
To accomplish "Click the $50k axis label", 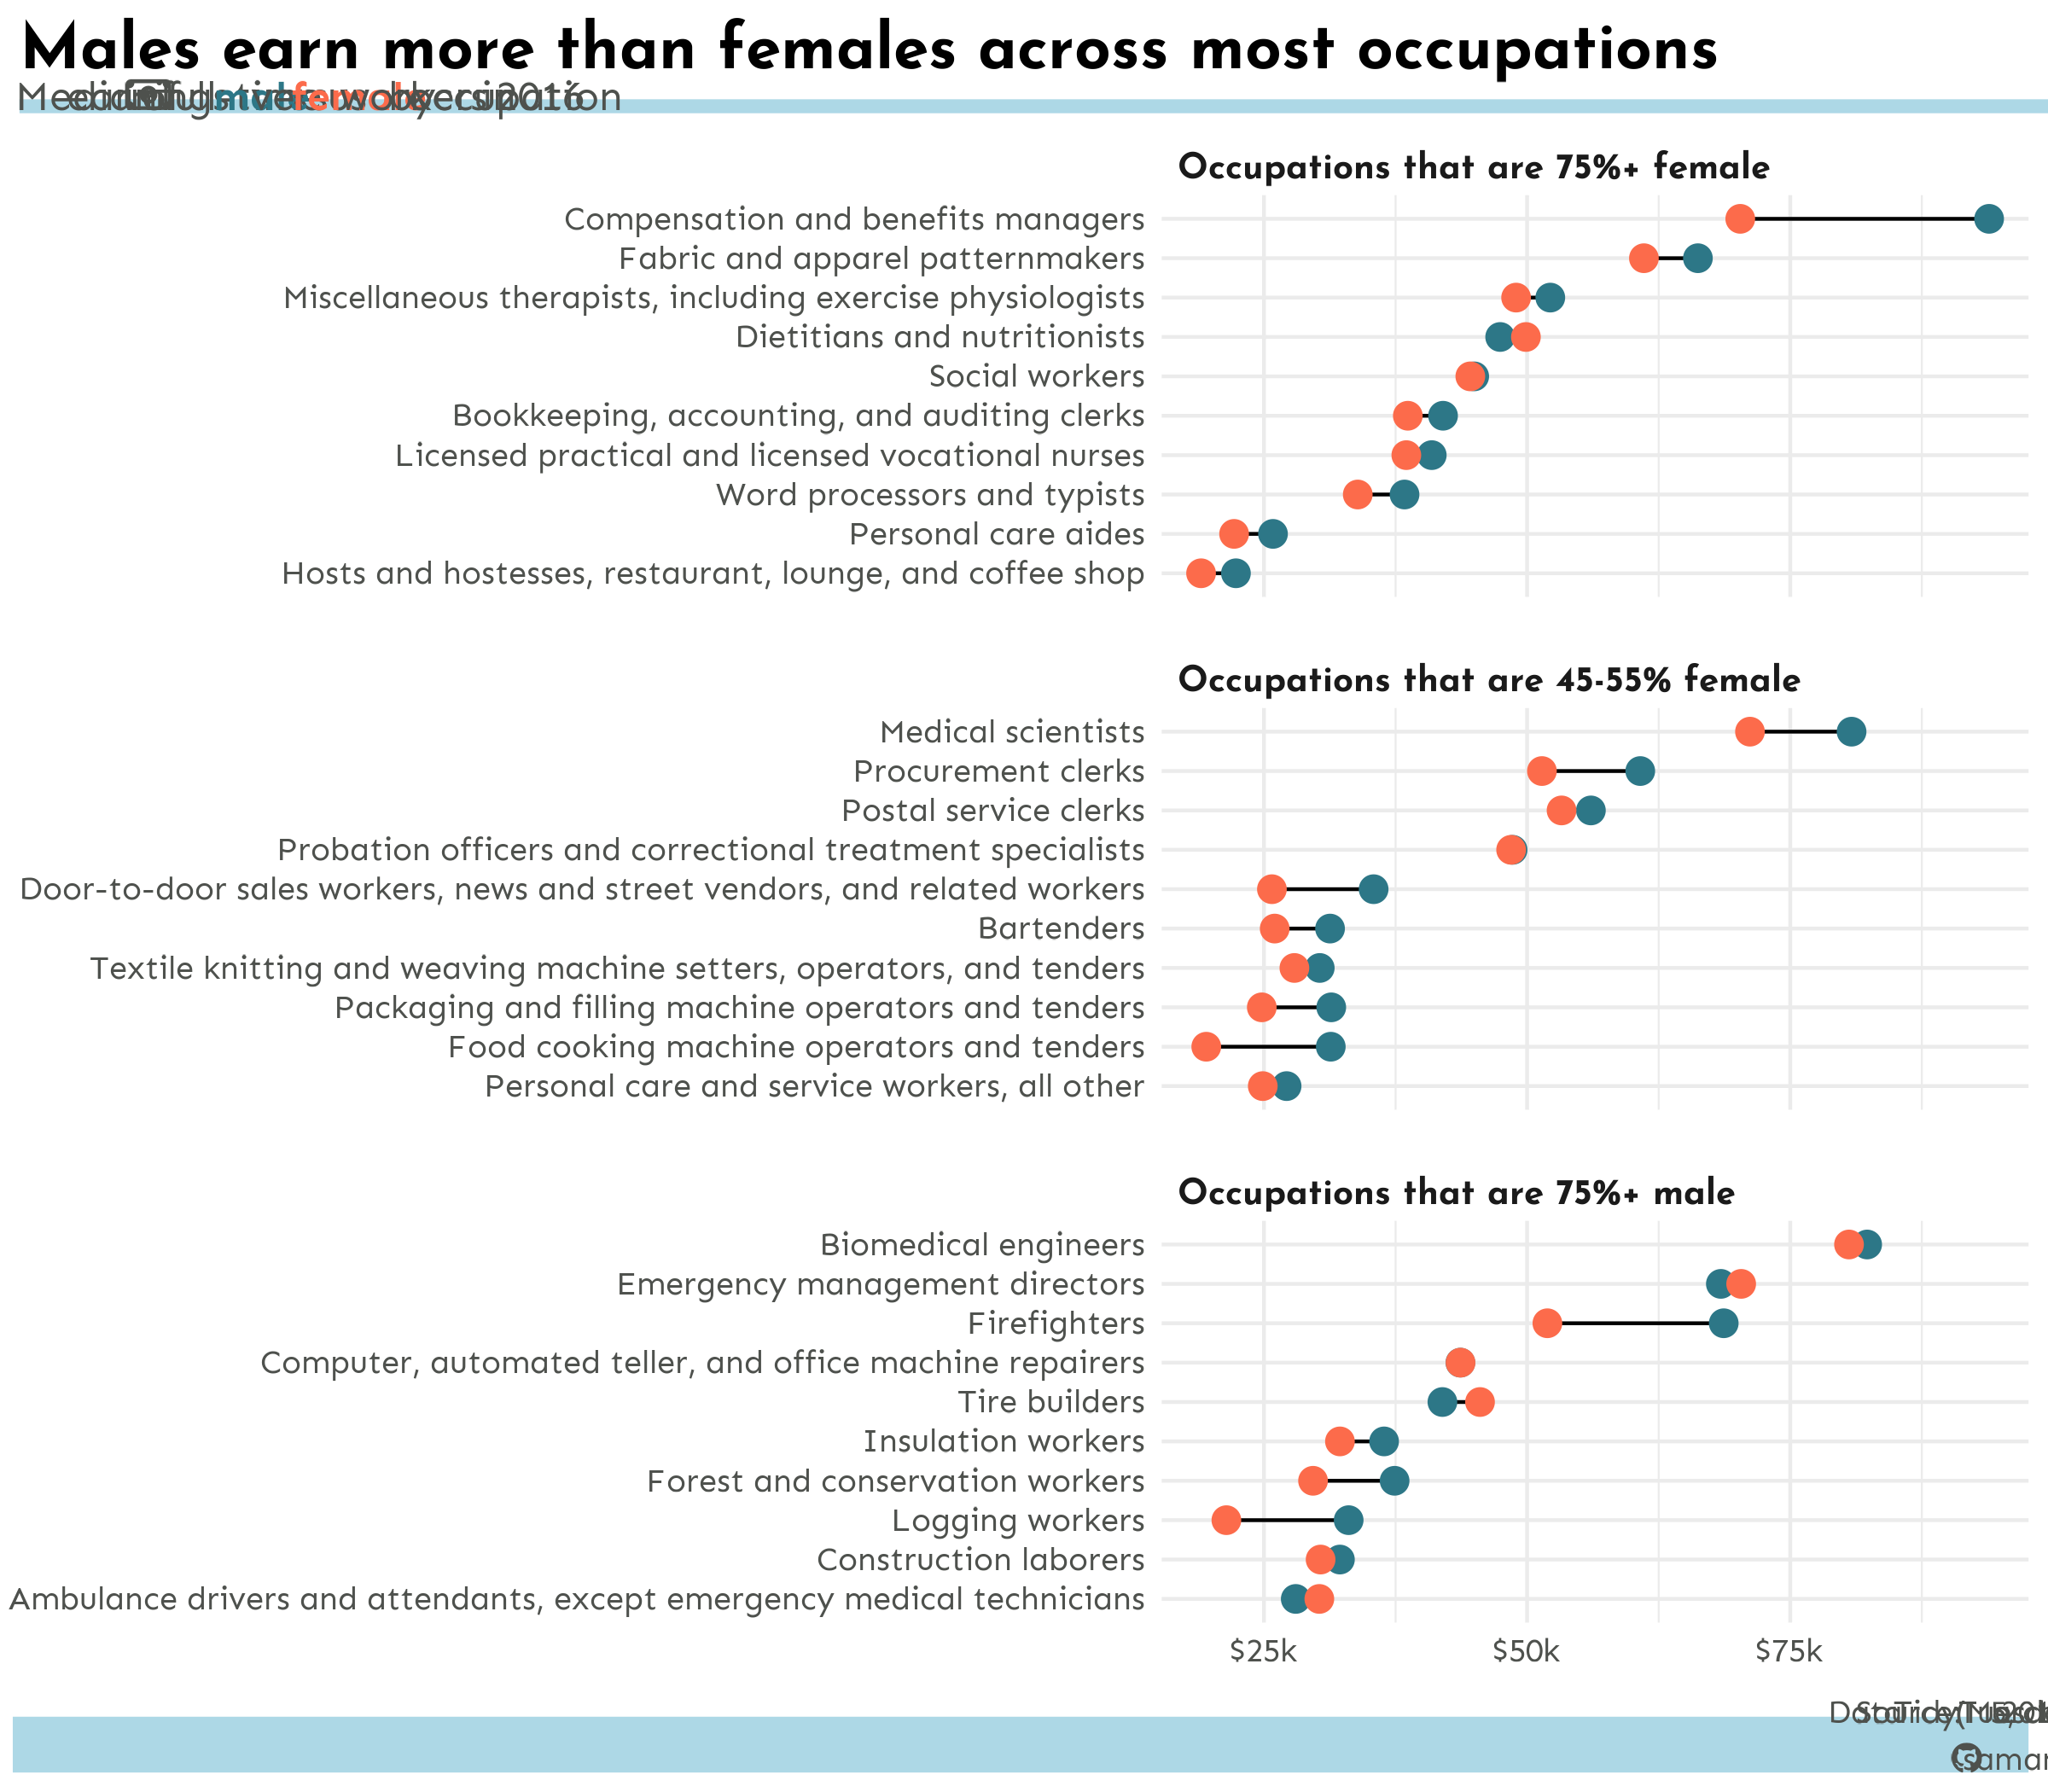I will 1526,1651.
